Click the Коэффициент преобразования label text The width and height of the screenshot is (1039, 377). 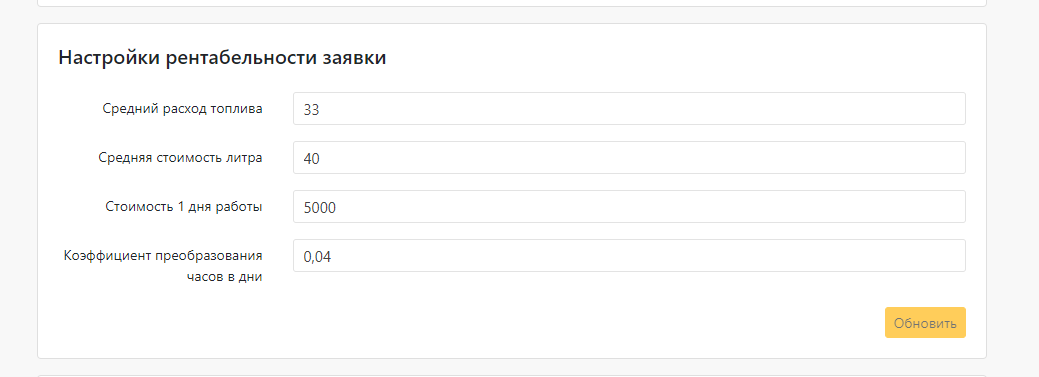(x=163, y=256)
